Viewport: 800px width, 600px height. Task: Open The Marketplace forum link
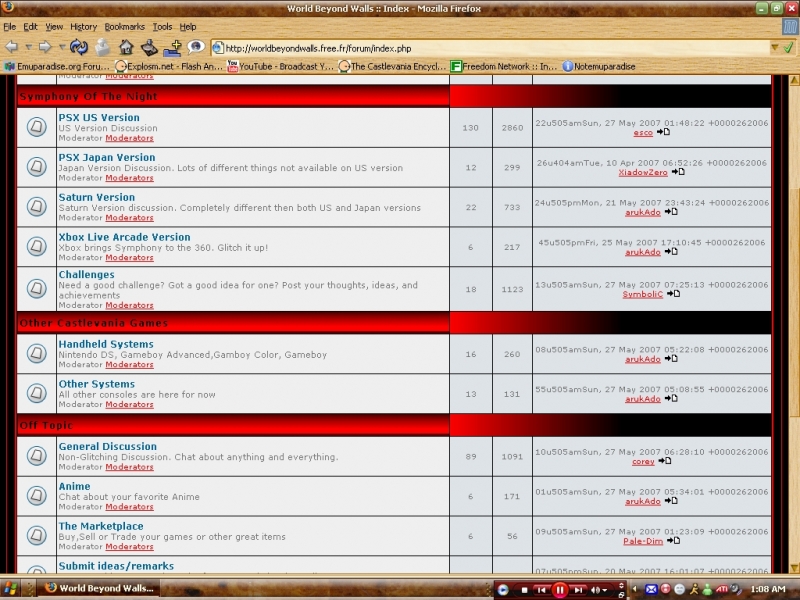(x=101, y=526)
